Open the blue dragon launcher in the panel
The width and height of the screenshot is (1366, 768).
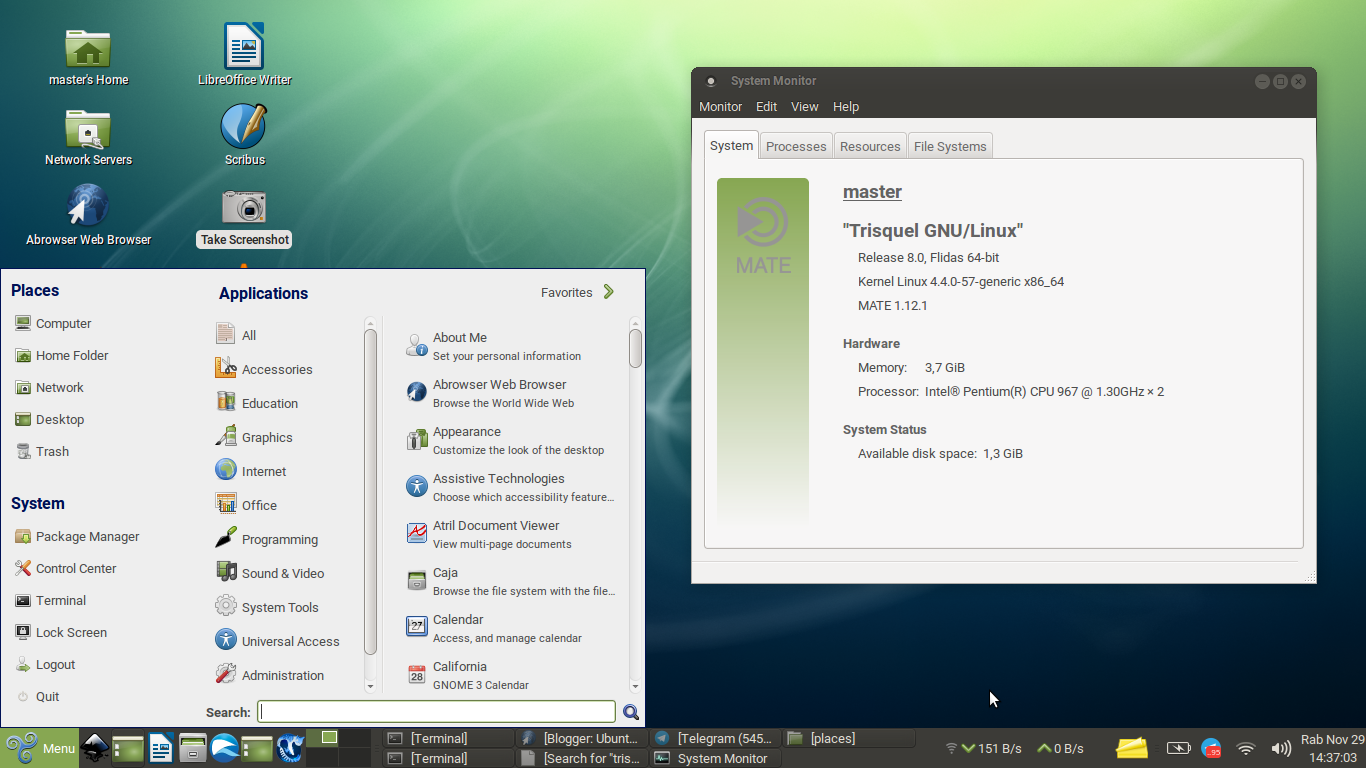[x=289, y=747]
